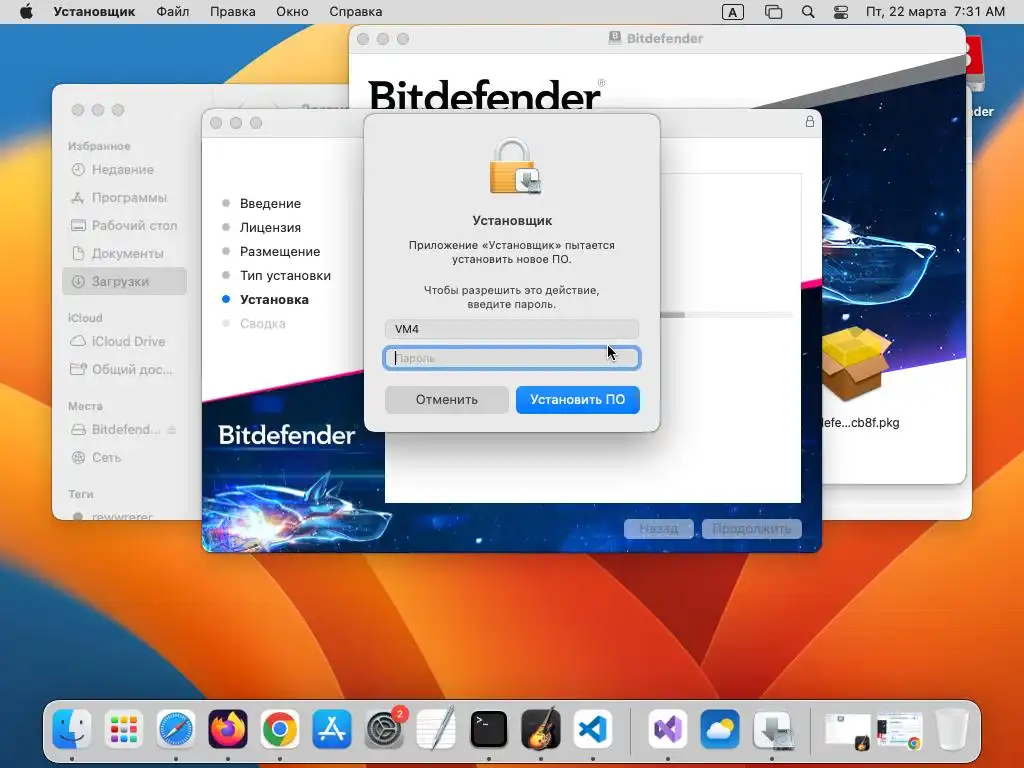Open the App Store in the Dock
This screenshot has height=768, width=1024.
point(332,729)
